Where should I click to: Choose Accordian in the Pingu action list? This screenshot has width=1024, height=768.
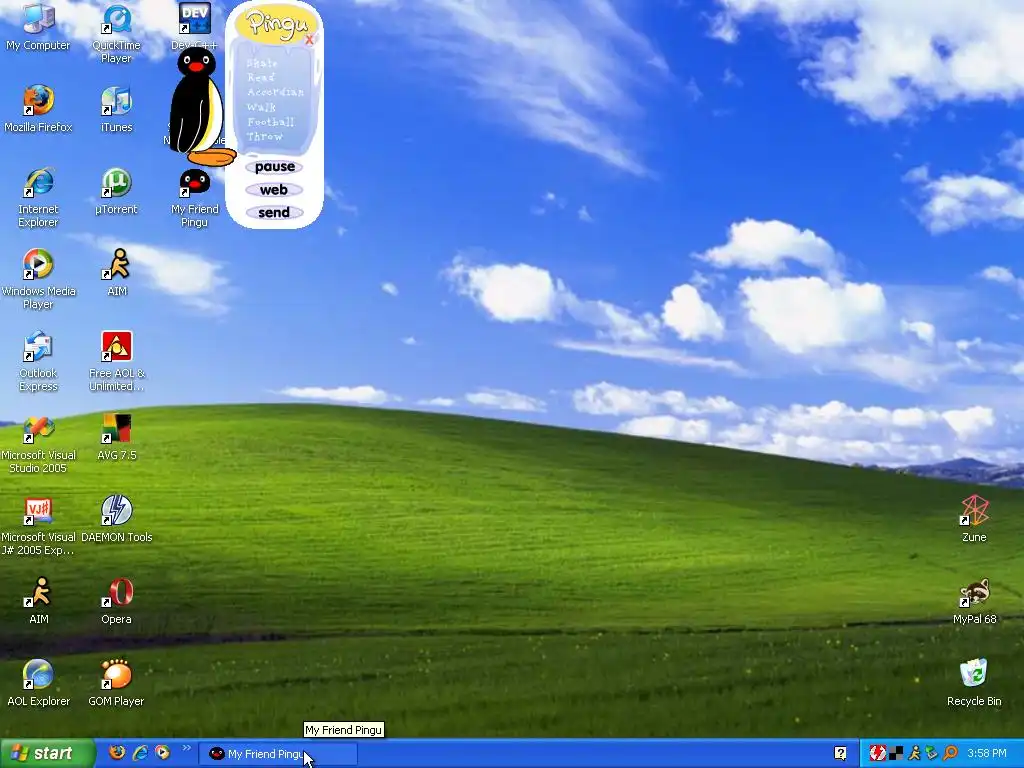[275, 92]
